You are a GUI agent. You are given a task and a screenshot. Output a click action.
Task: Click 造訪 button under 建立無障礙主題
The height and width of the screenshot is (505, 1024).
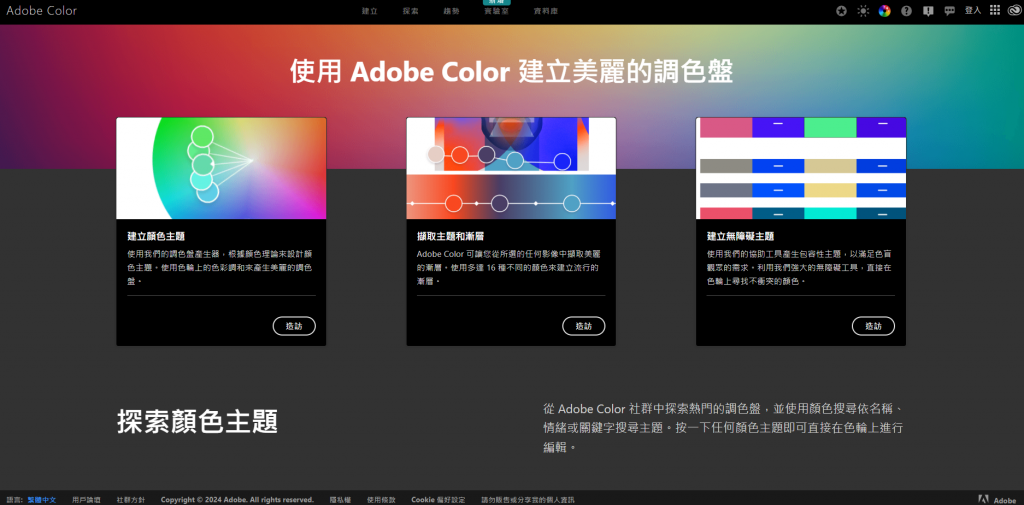point(873,326)
